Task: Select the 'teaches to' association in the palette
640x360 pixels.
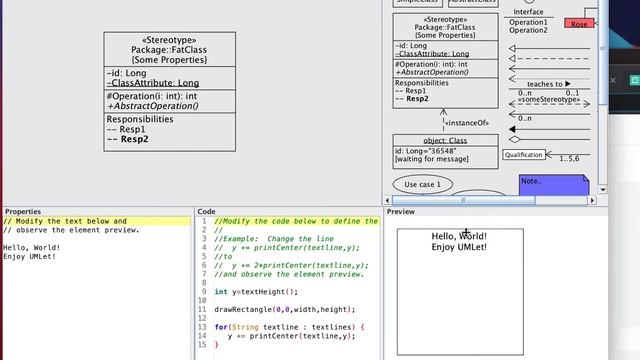Action: pyautogui.click(x=549, y=87)
